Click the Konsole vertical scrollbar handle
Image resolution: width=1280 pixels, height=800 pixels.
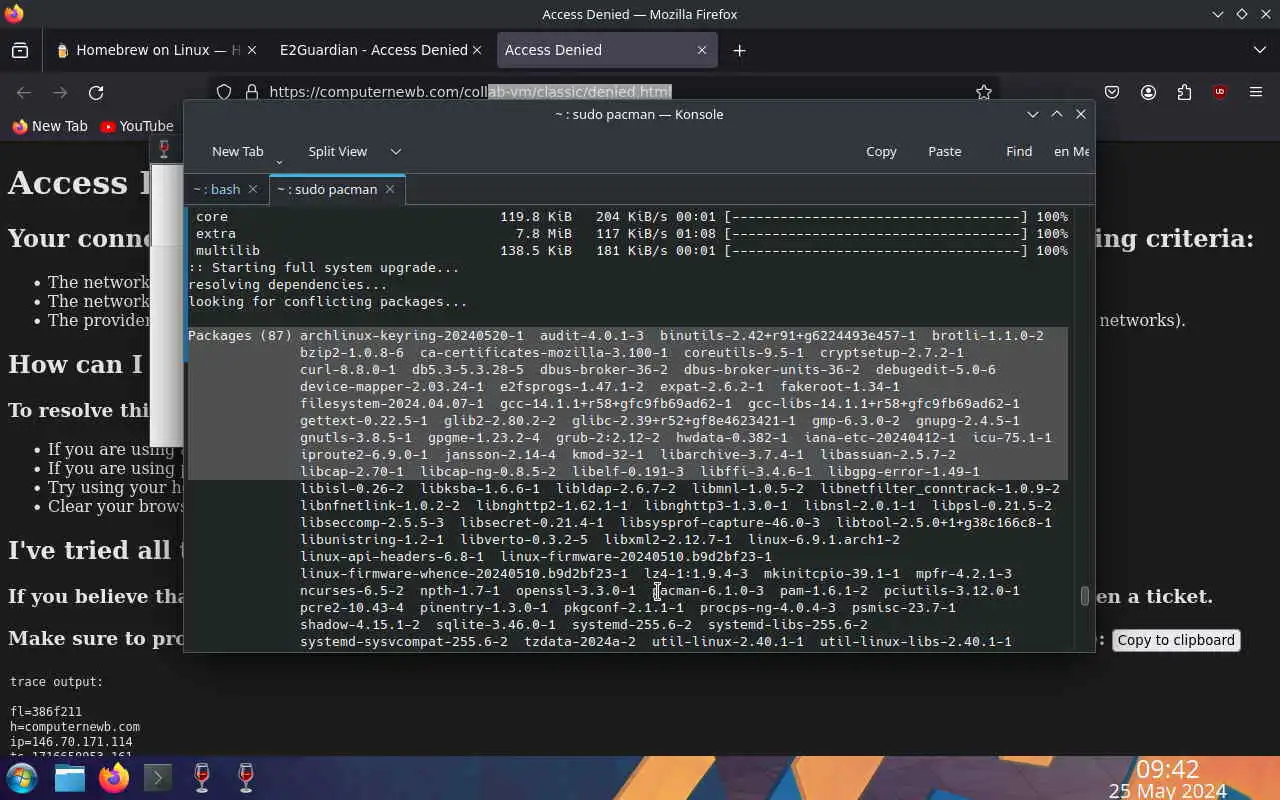coord(1085,596)
